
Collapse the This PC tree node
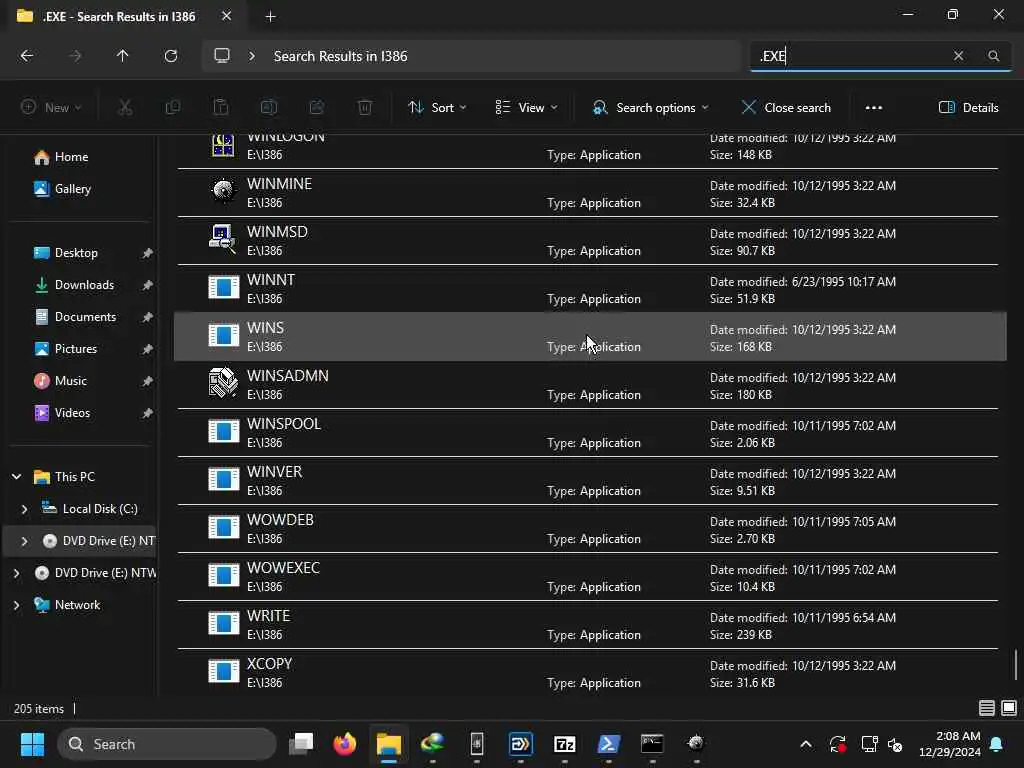[x=16, y=477]
